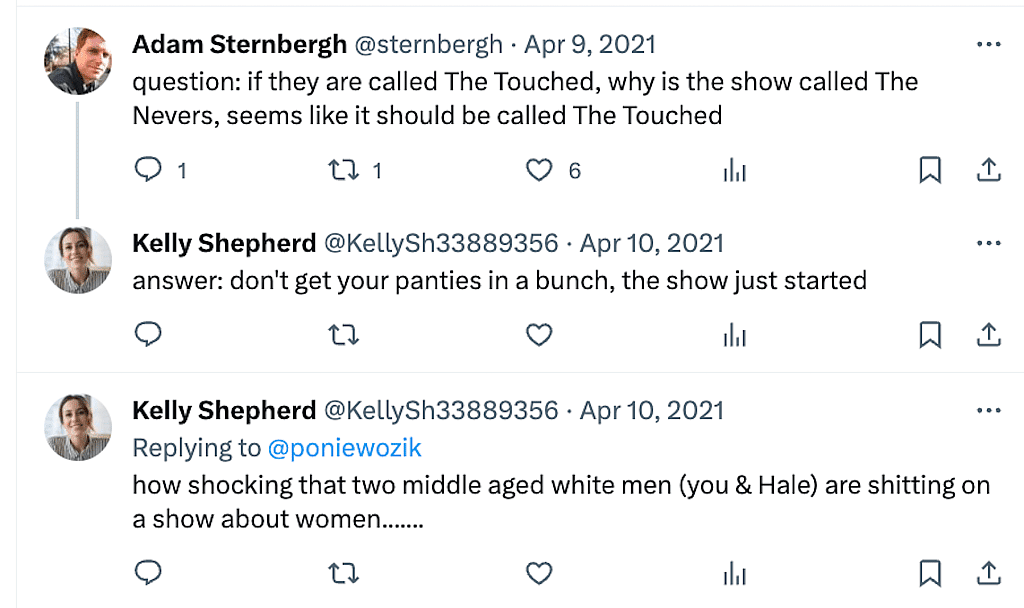Open more menu on Kelly's 'answer' tweet
Screen dimensions: 1024x608
(x=988, y=244)
